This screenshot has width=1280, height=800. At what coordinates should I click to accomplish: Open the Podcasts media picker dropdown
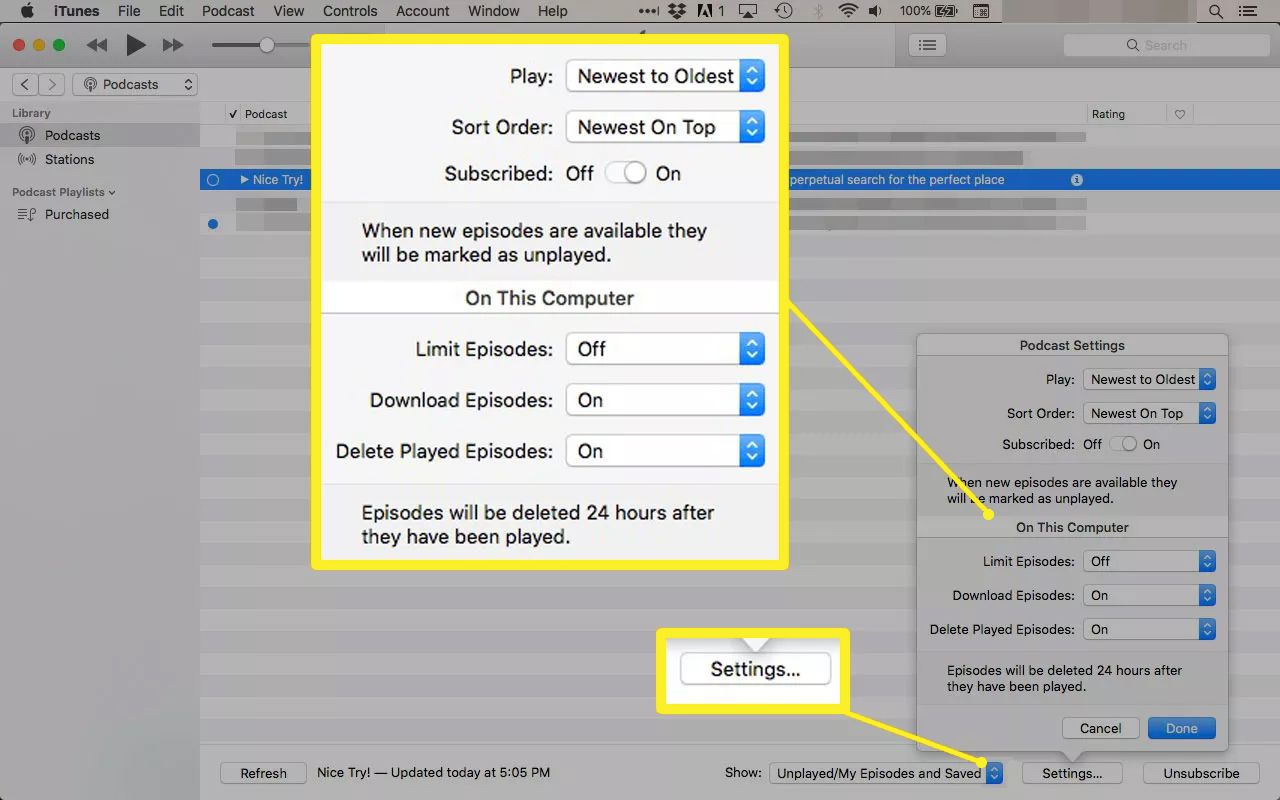[x=135, y=85]
